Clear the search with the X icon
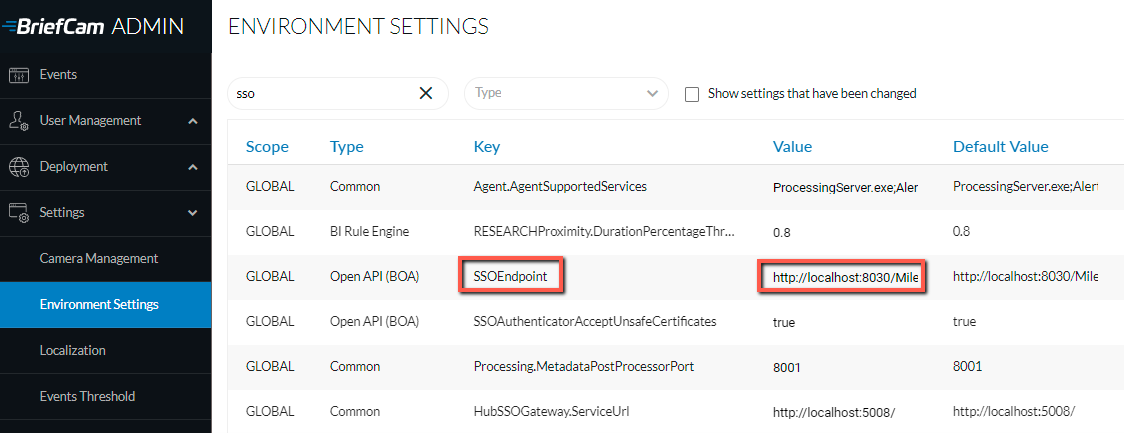 click(x=426, y=93)
